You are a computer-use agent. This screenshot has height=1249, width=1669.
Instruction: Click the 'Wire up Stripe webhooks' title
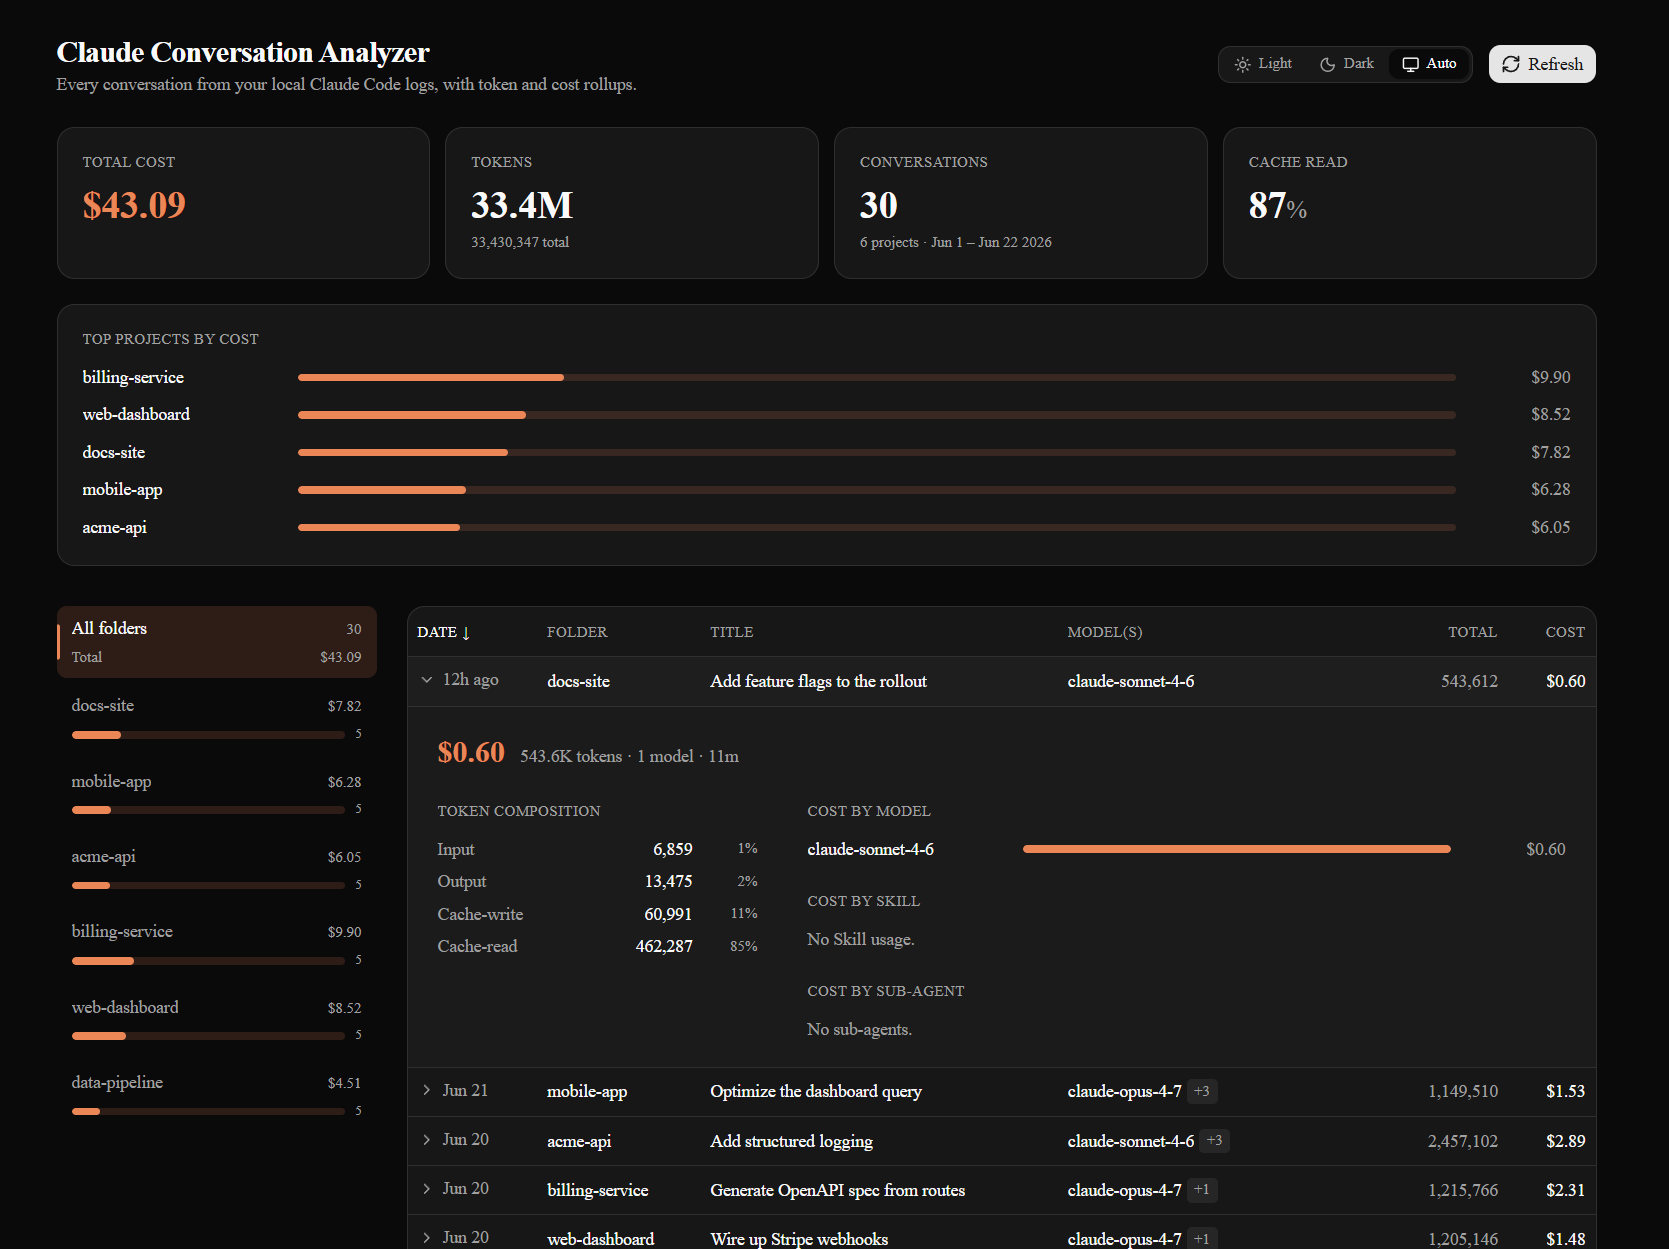[799, 1239]
